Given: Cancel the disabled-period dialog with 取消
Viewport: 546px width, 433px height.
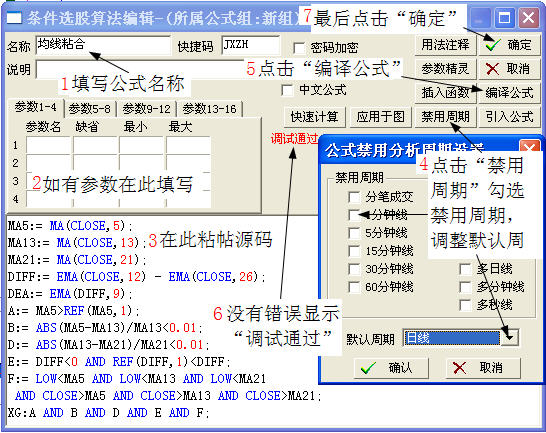Looking at the screenshot, I should point(483,368).
